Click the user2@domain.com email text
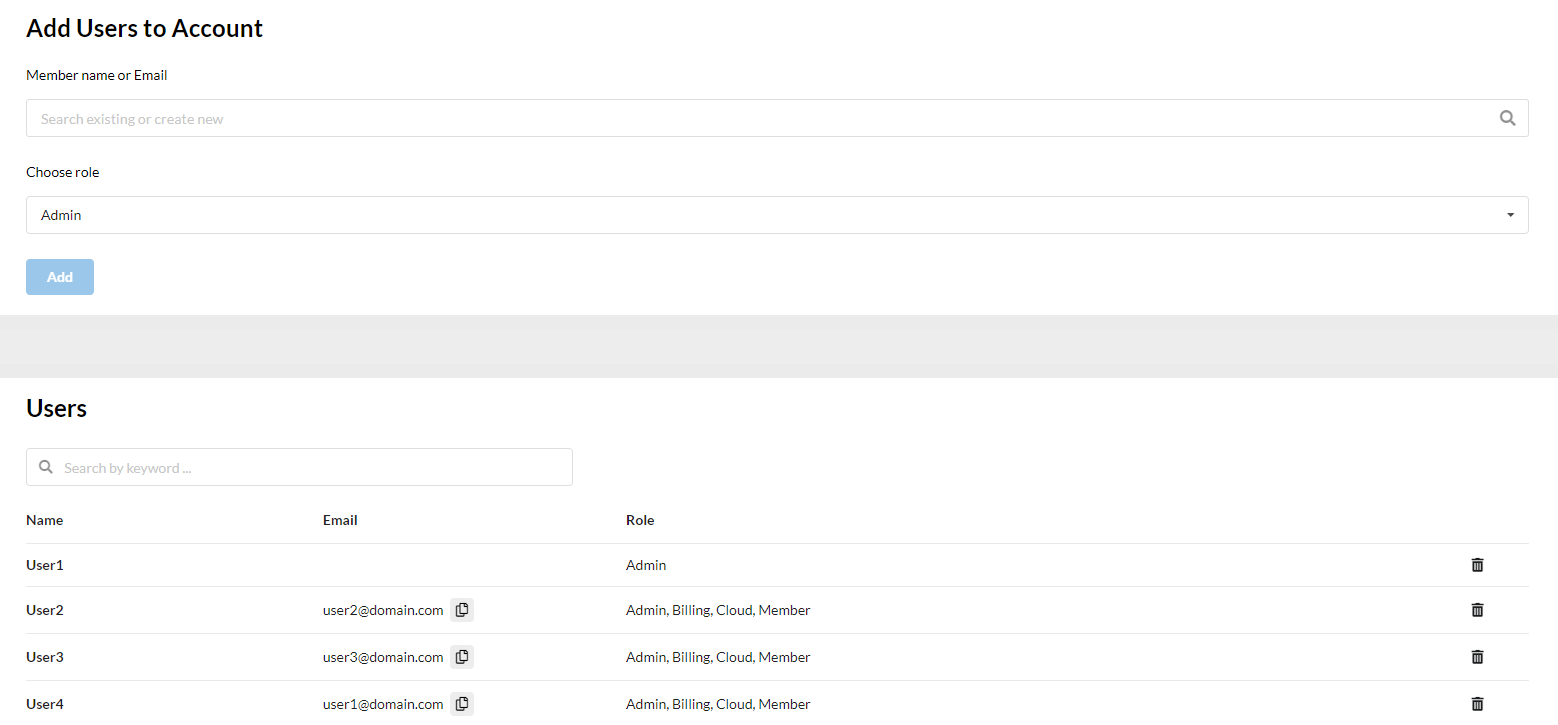 (383, 610)
